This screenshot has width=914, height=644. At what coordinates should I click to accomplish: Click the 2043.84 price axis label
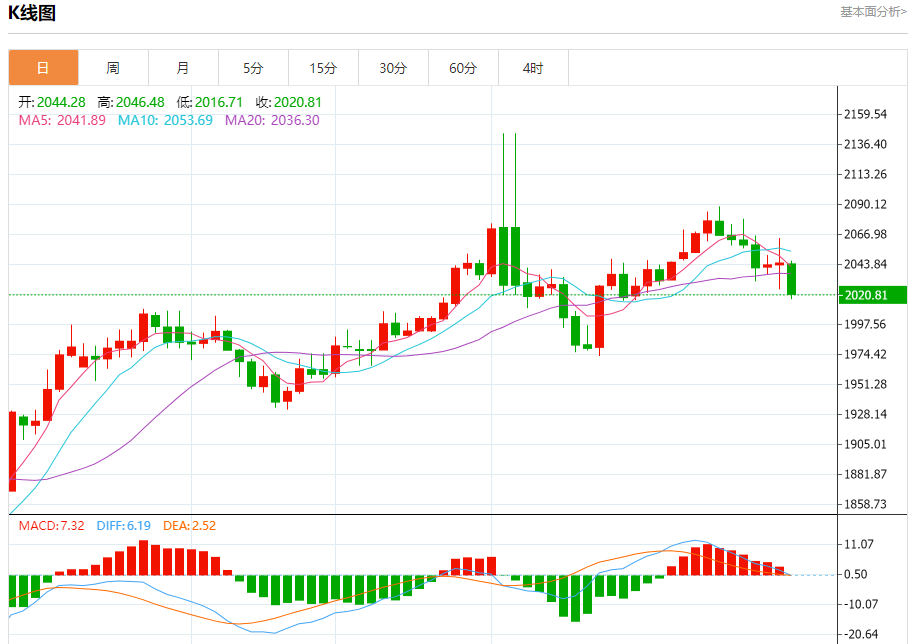pos(866,264)
